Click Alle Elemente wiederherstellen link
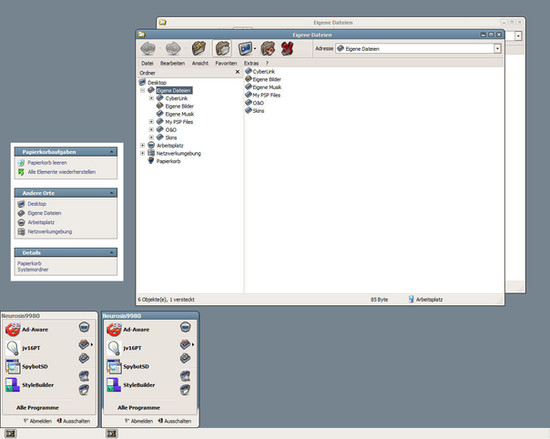Image resolution: width=550 pixels, height=439 pixels. [62, 172]
